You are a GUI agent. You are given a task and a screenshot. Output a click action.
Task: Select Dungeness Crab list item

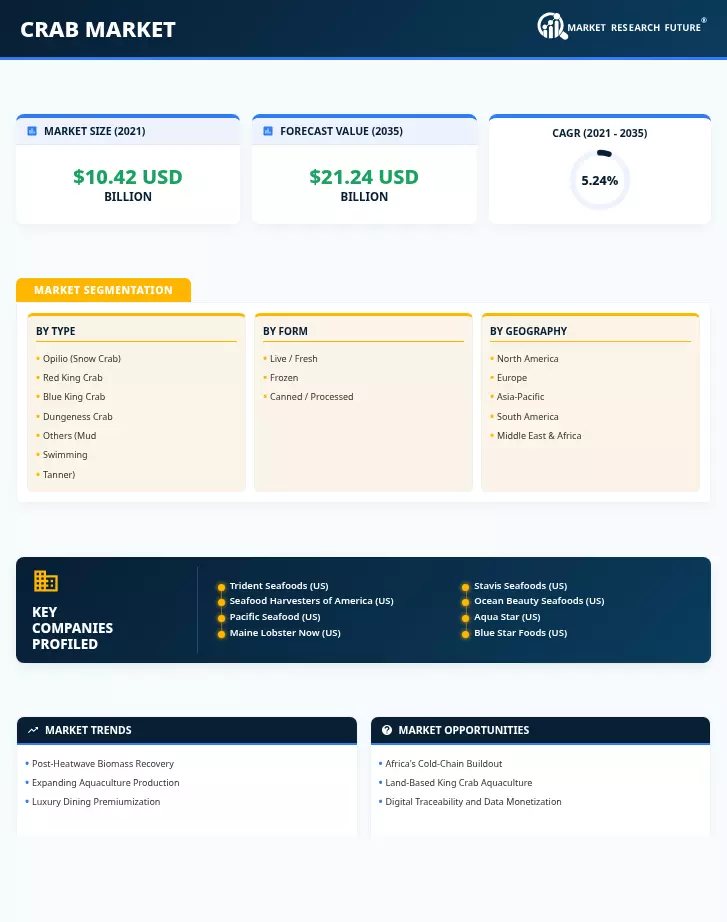click(x=78, y=416)
